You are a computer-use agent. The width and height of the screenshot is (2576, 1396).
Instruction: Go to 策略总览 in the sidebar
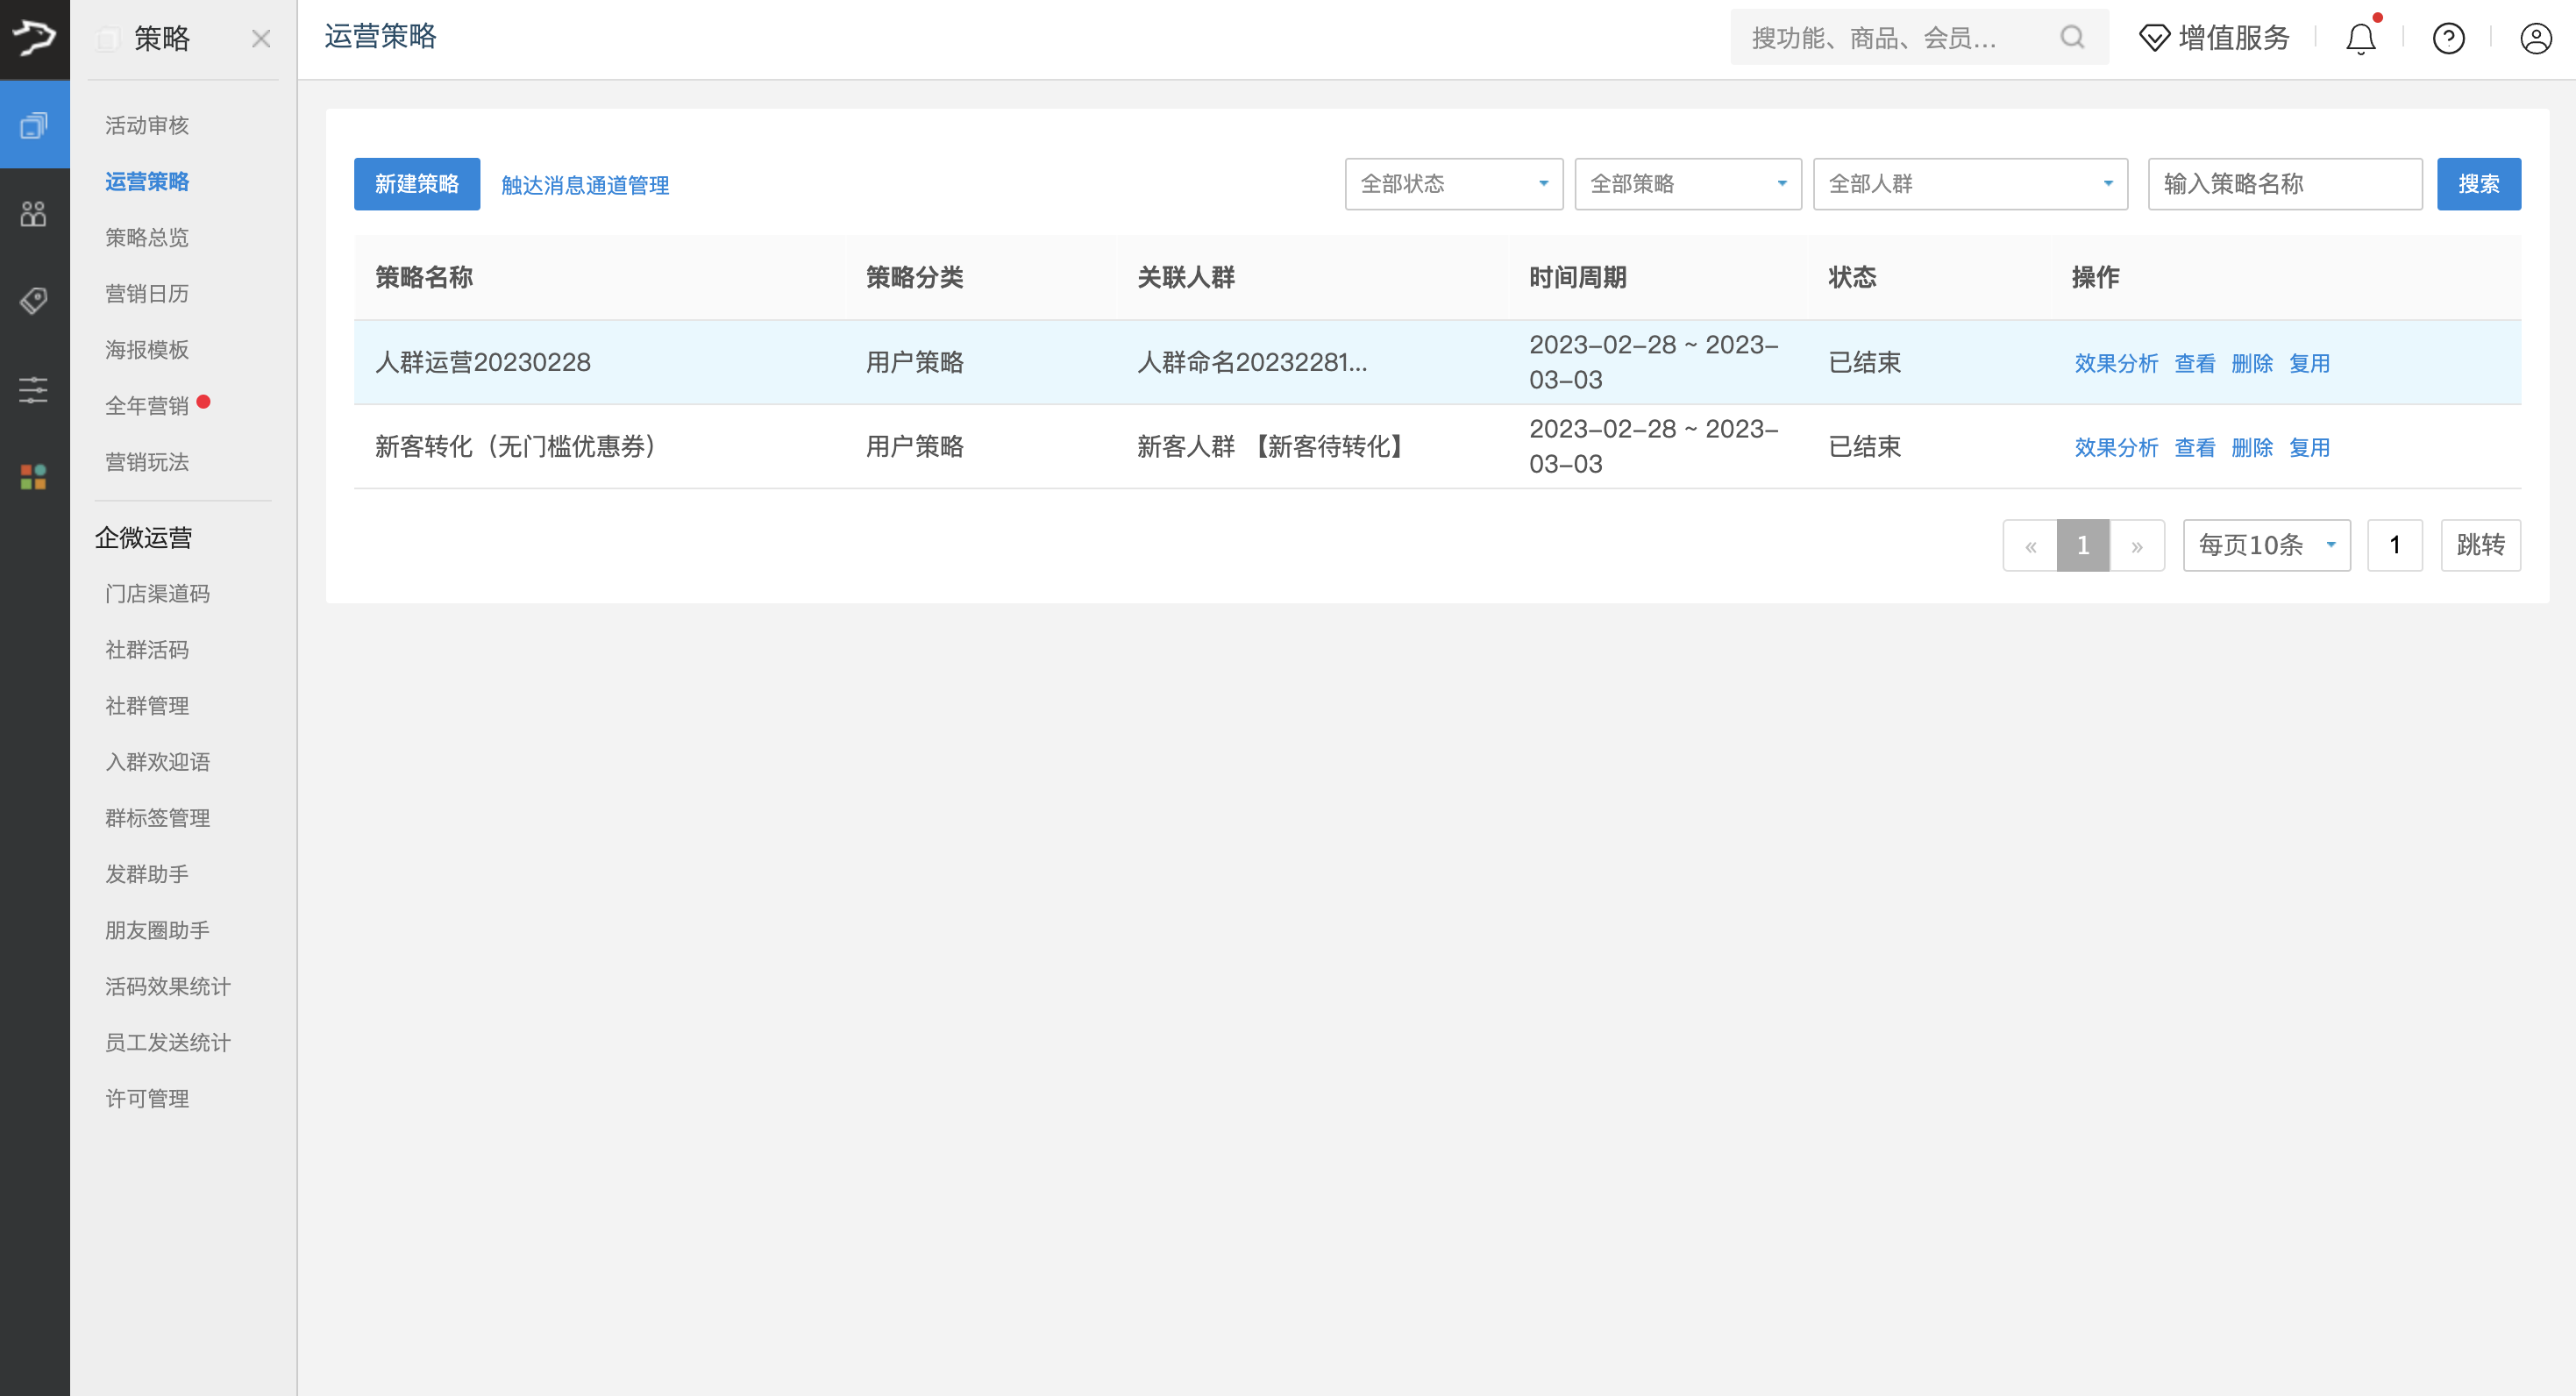click(147, 237)
